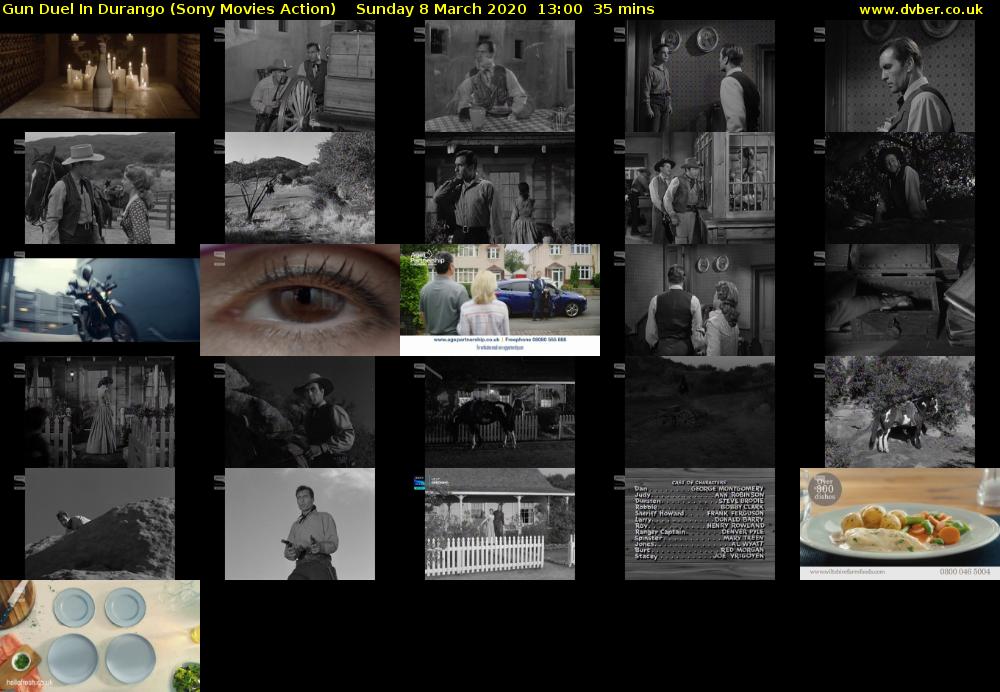Select the motorcycle advert thumbnail
The image size is (1000, 692).
coord(99,300)
